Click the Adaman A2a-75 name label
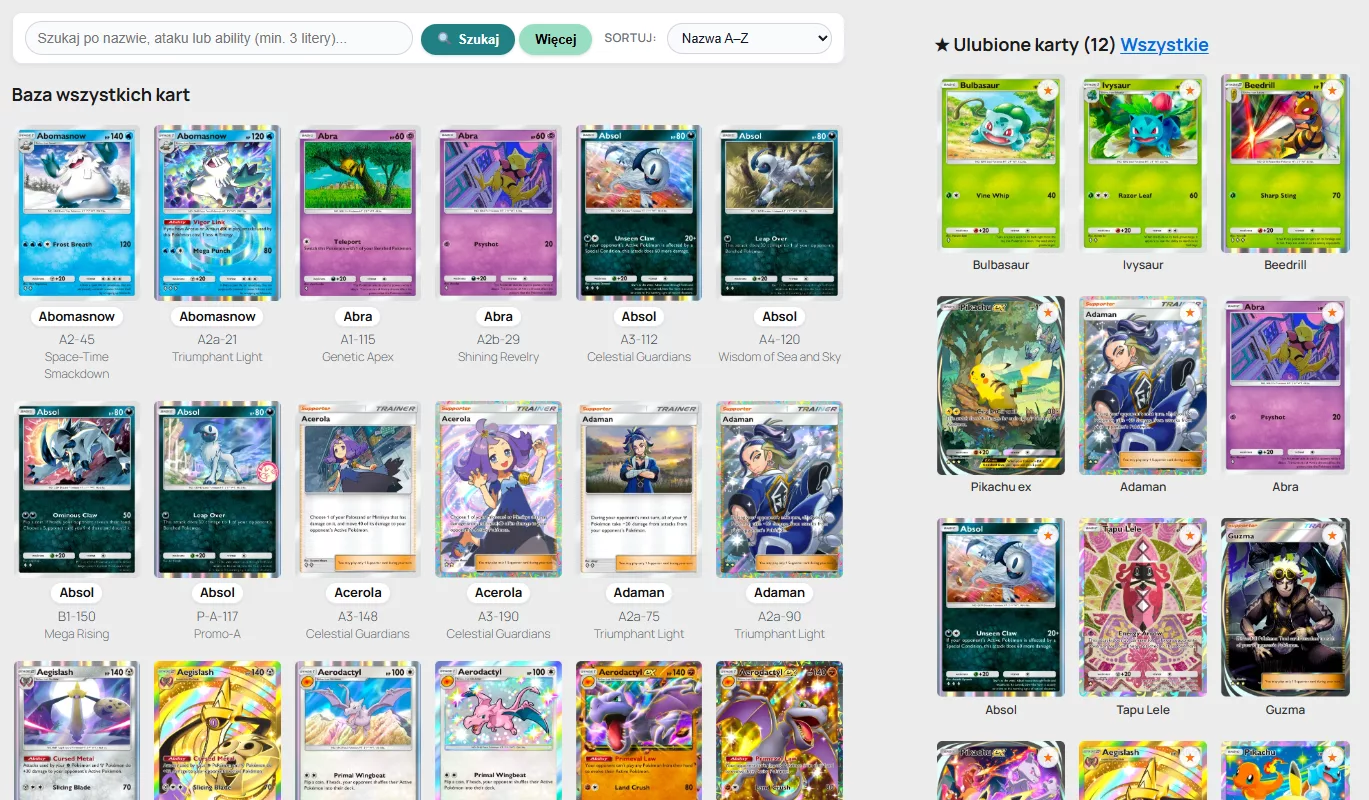1369x800 pixels. 639,593
